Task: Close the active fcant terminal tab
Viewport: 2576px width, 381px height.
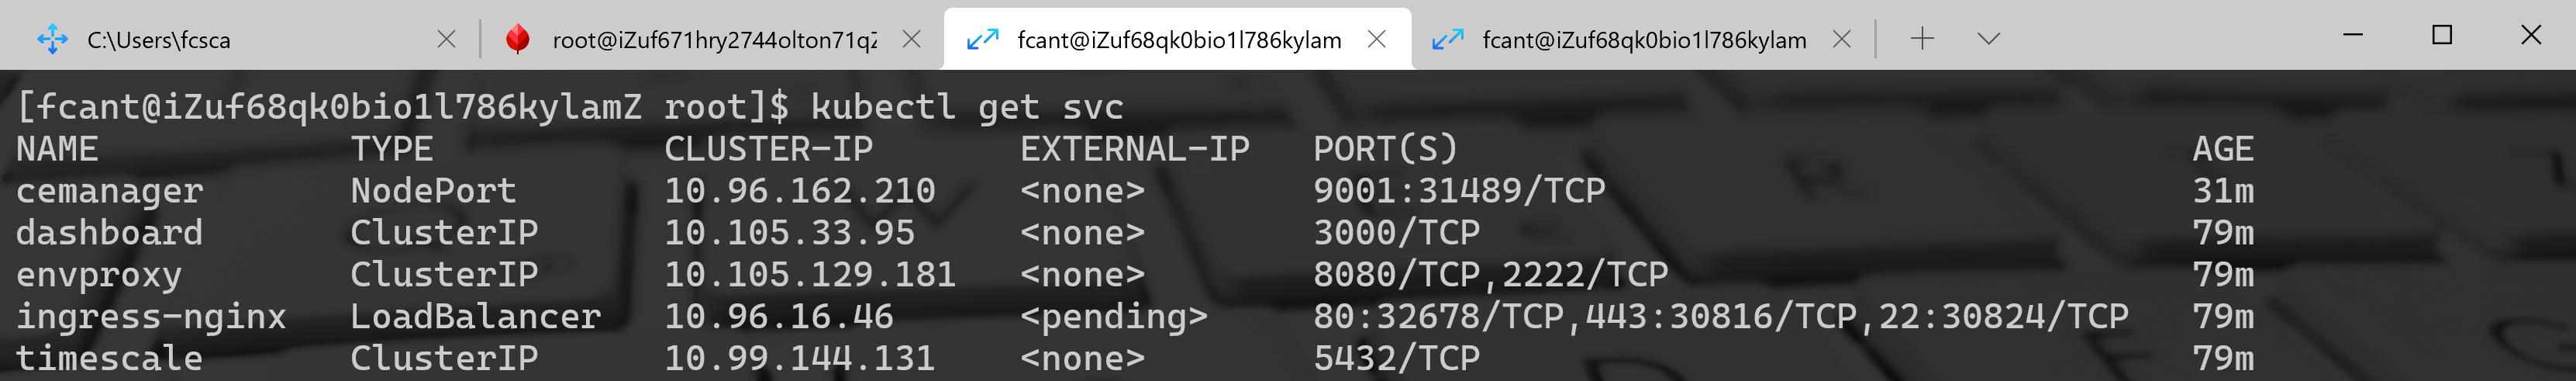Action: pos(1377,39)
